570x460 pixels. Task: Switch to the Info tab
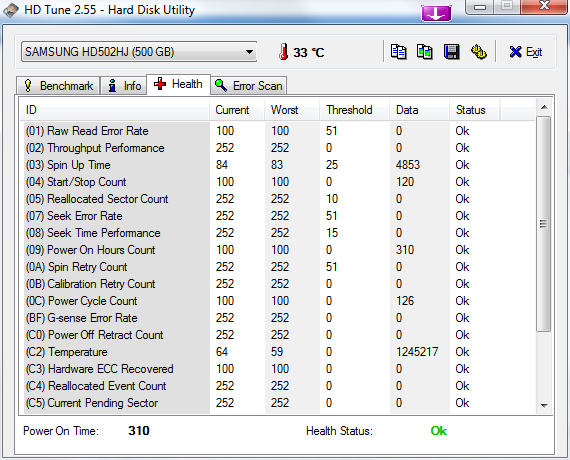coord(124,86)
